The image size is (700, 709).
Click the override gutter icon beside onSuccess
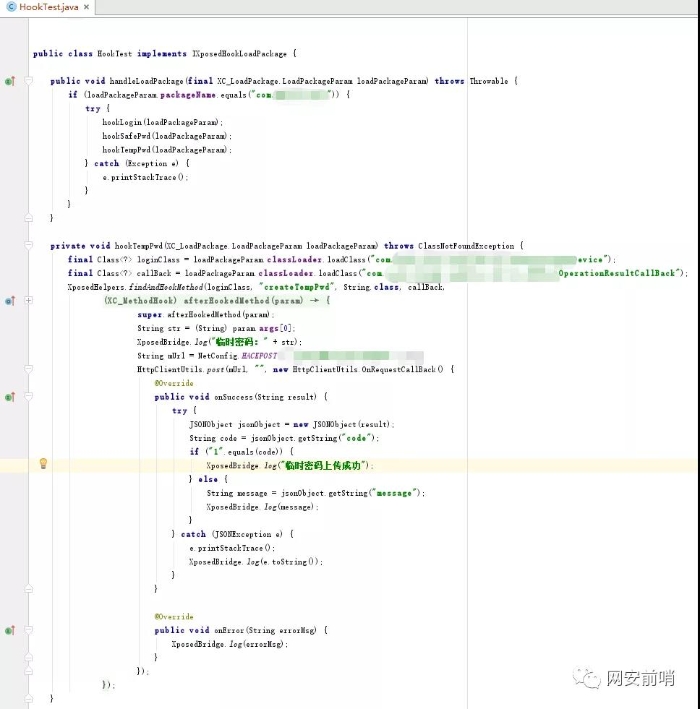[x=9, y=397]
